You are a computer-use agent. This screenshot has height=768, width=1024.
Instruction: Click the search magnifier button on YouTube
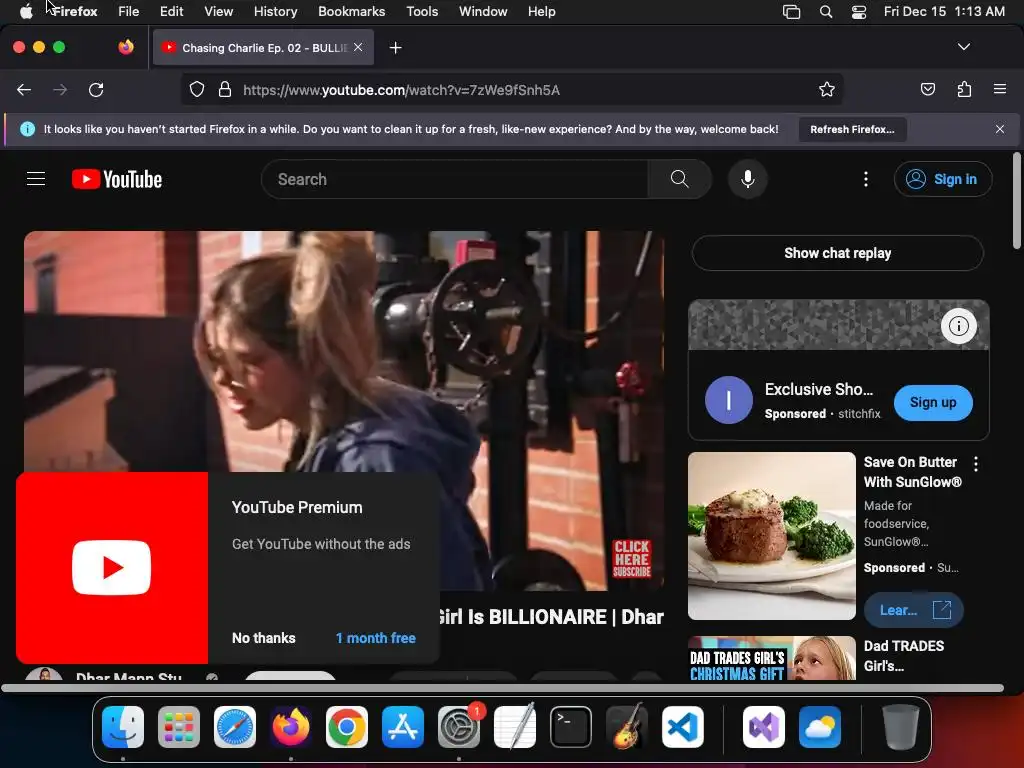[x=679, y=179]
